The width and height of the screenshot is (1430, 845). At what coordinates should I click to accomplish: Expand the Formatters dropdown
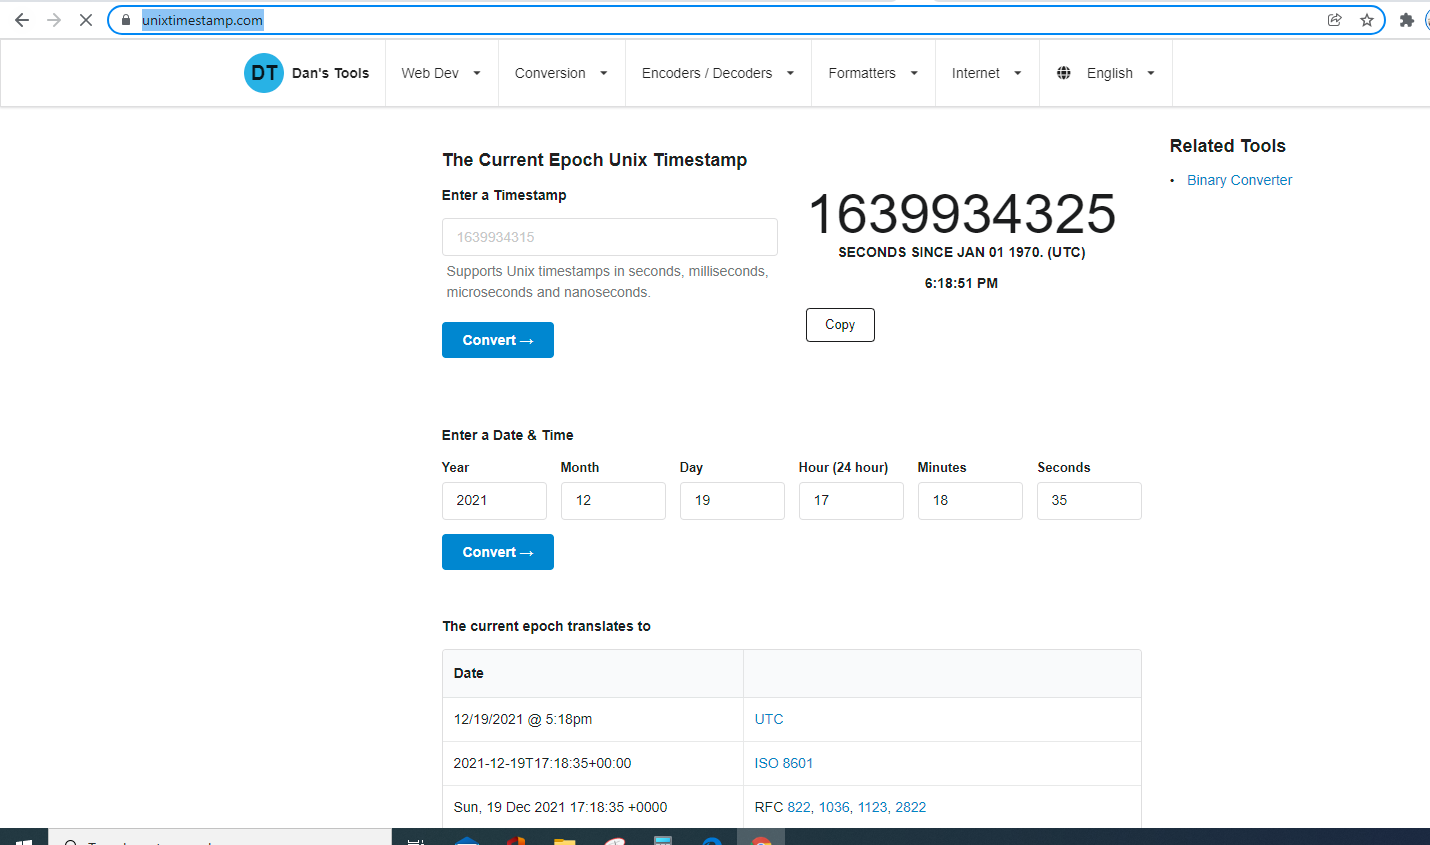pos(873,73)
